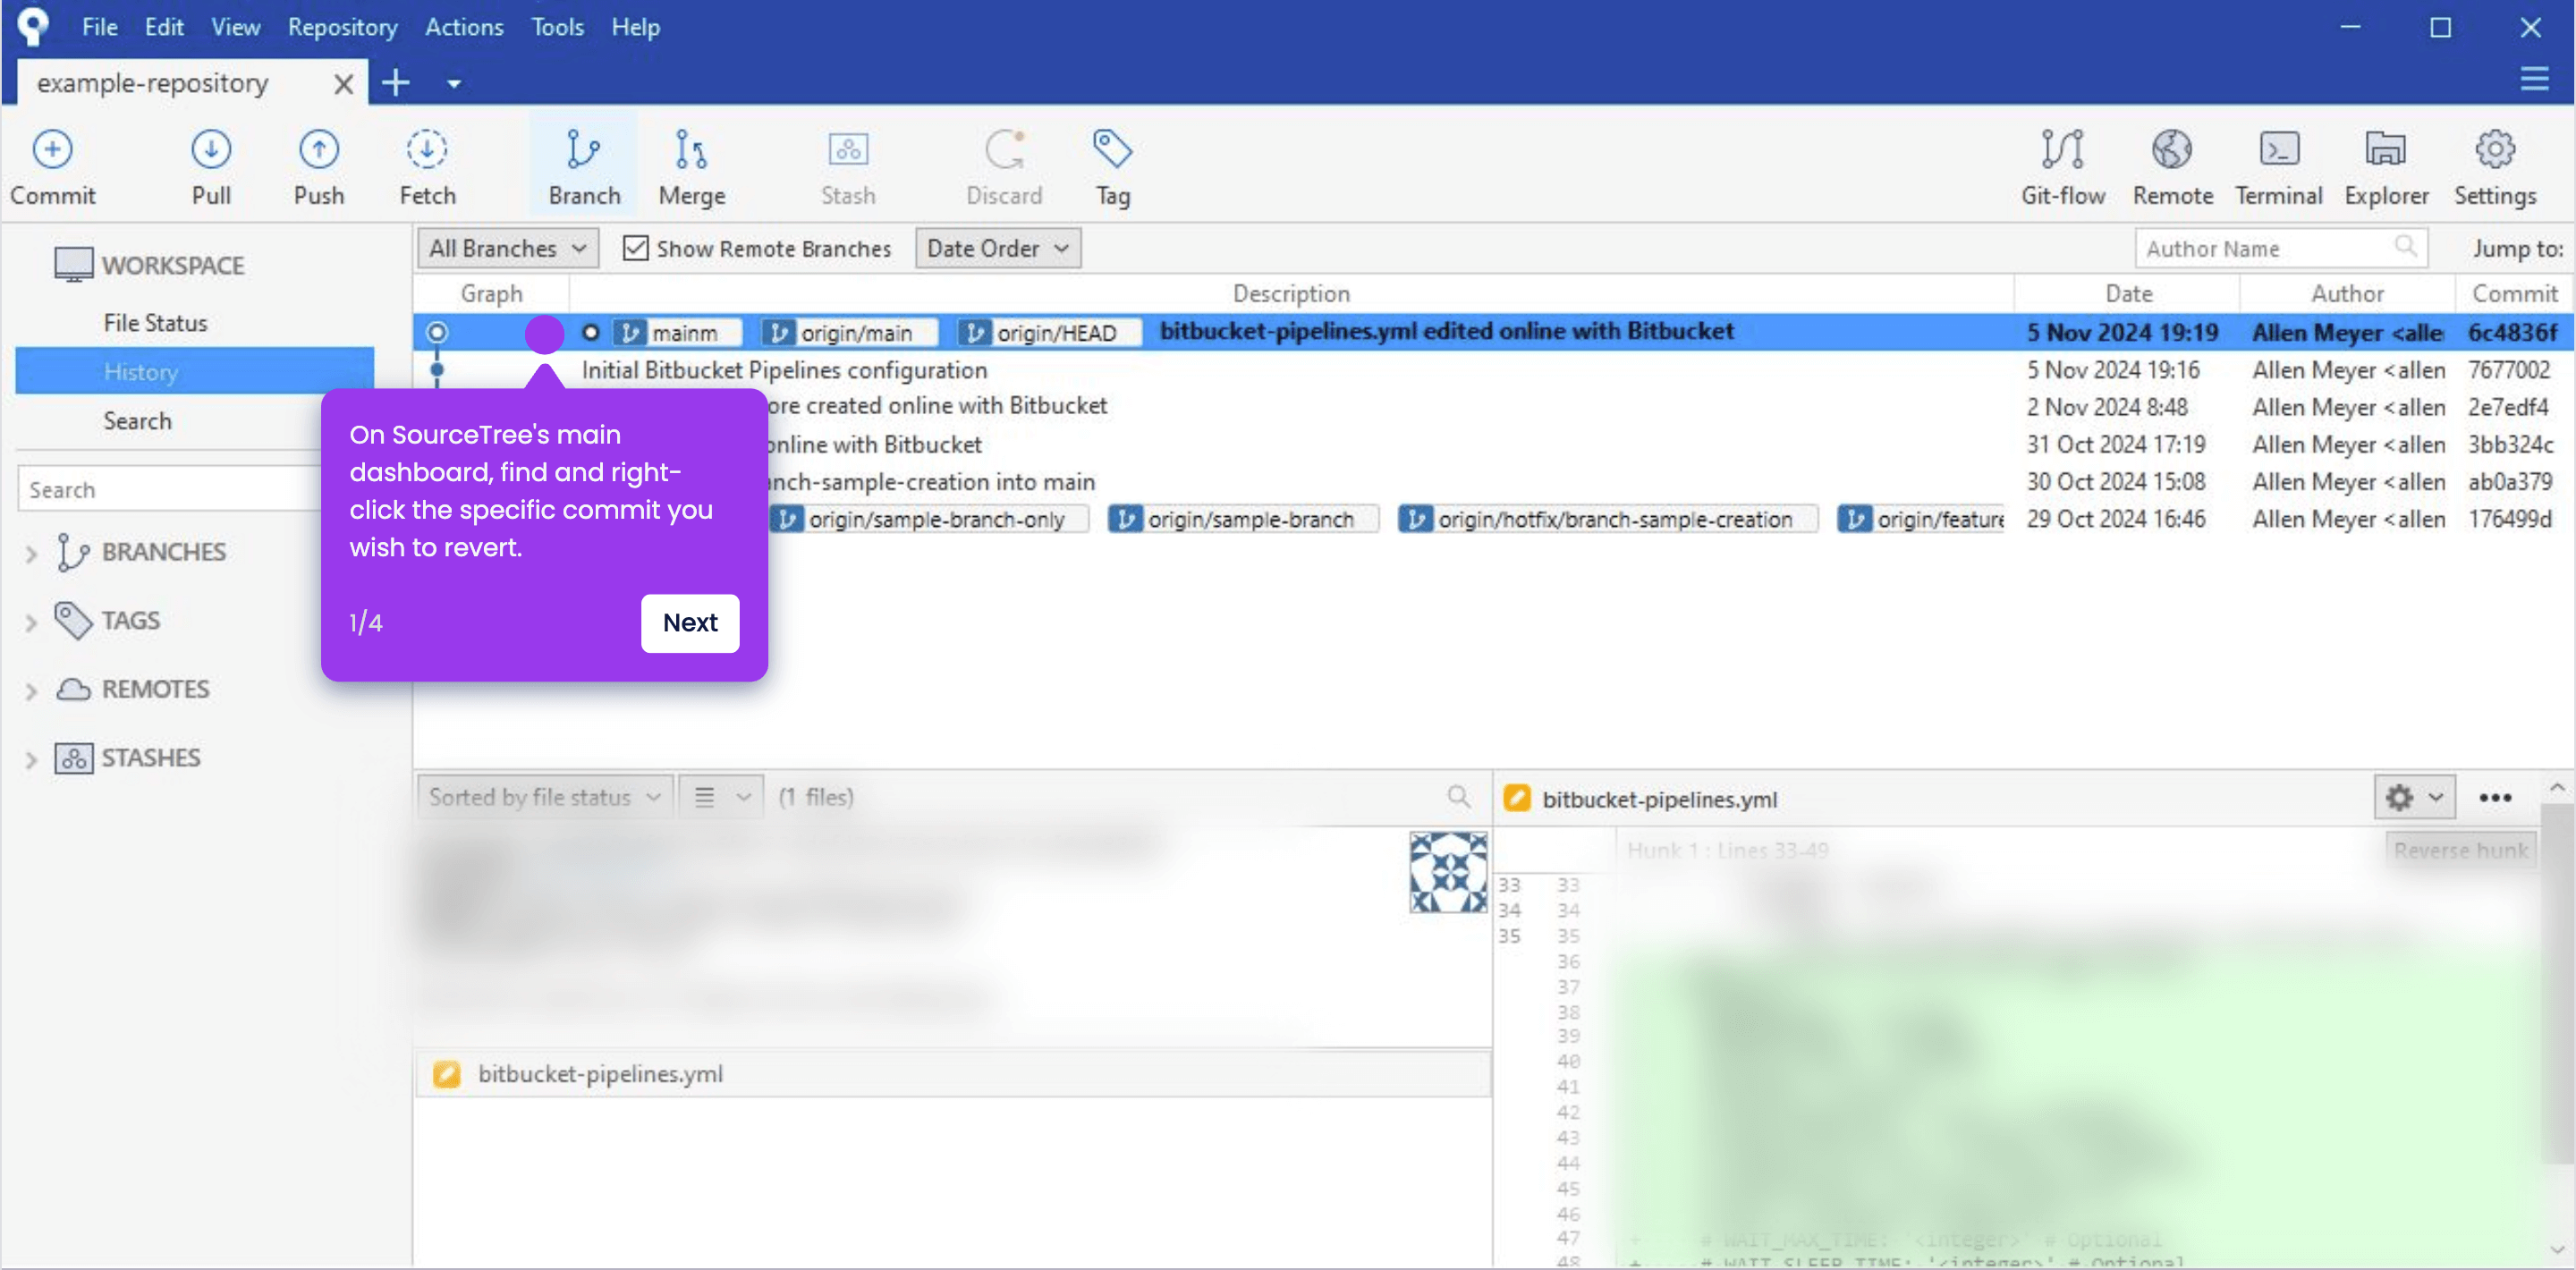Click the Push toolbar icon
Screen dimensions: 2576x1270
pyautogui.click(x=319, y=166)
